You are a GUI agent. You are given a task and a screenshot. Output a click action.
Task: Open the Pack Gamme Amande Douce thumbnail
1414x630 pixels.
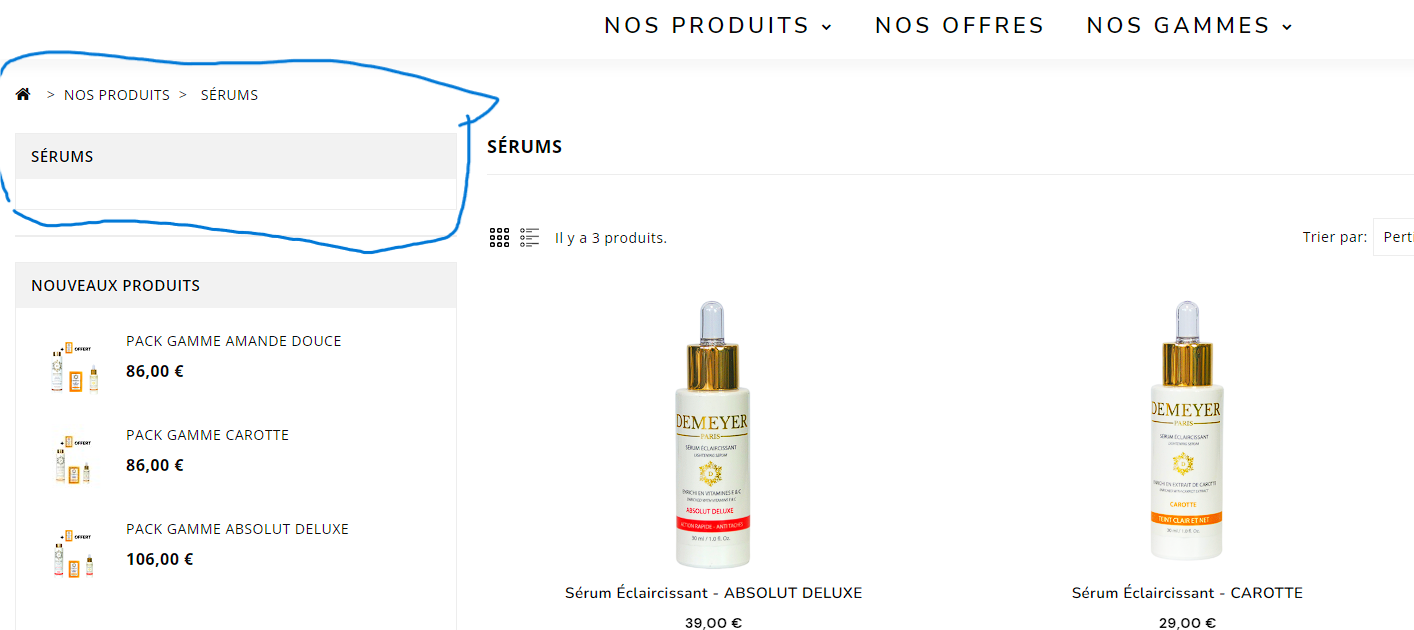pos(74,367)
